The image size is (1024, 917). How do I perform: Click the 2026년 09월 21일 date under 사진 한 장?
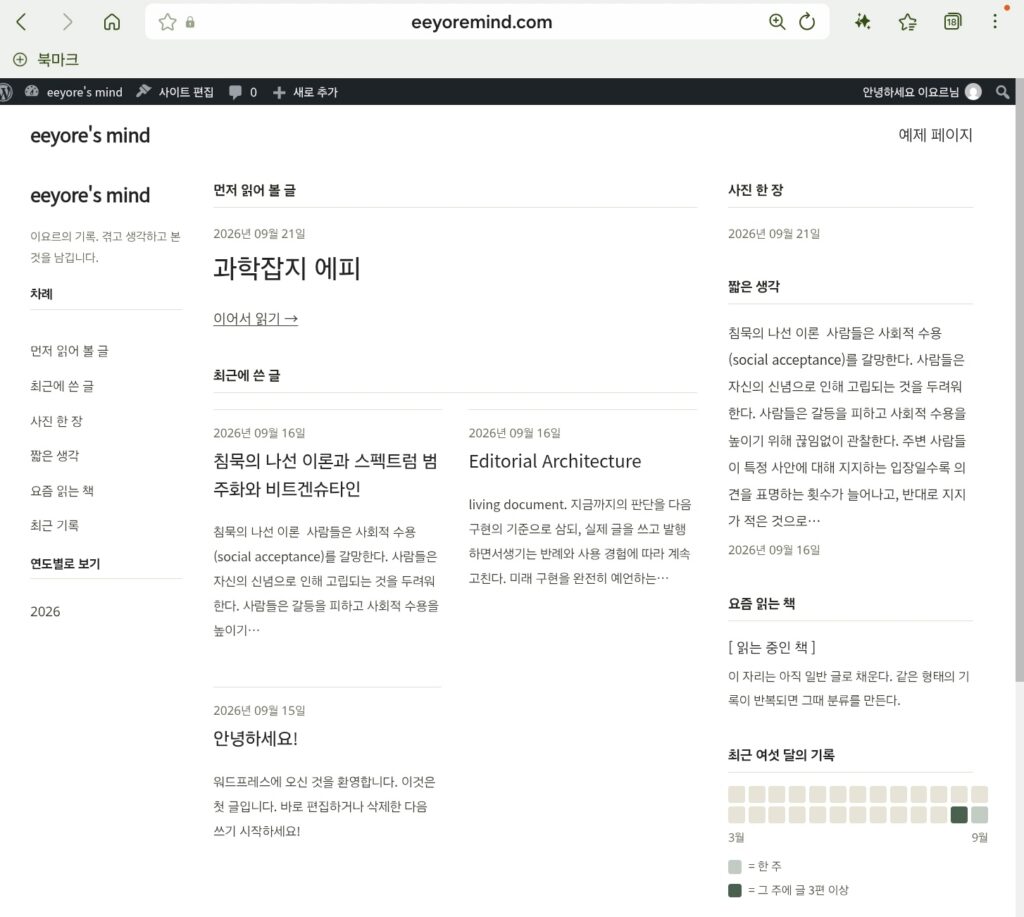pyautogui.click(x=774, y=234)
